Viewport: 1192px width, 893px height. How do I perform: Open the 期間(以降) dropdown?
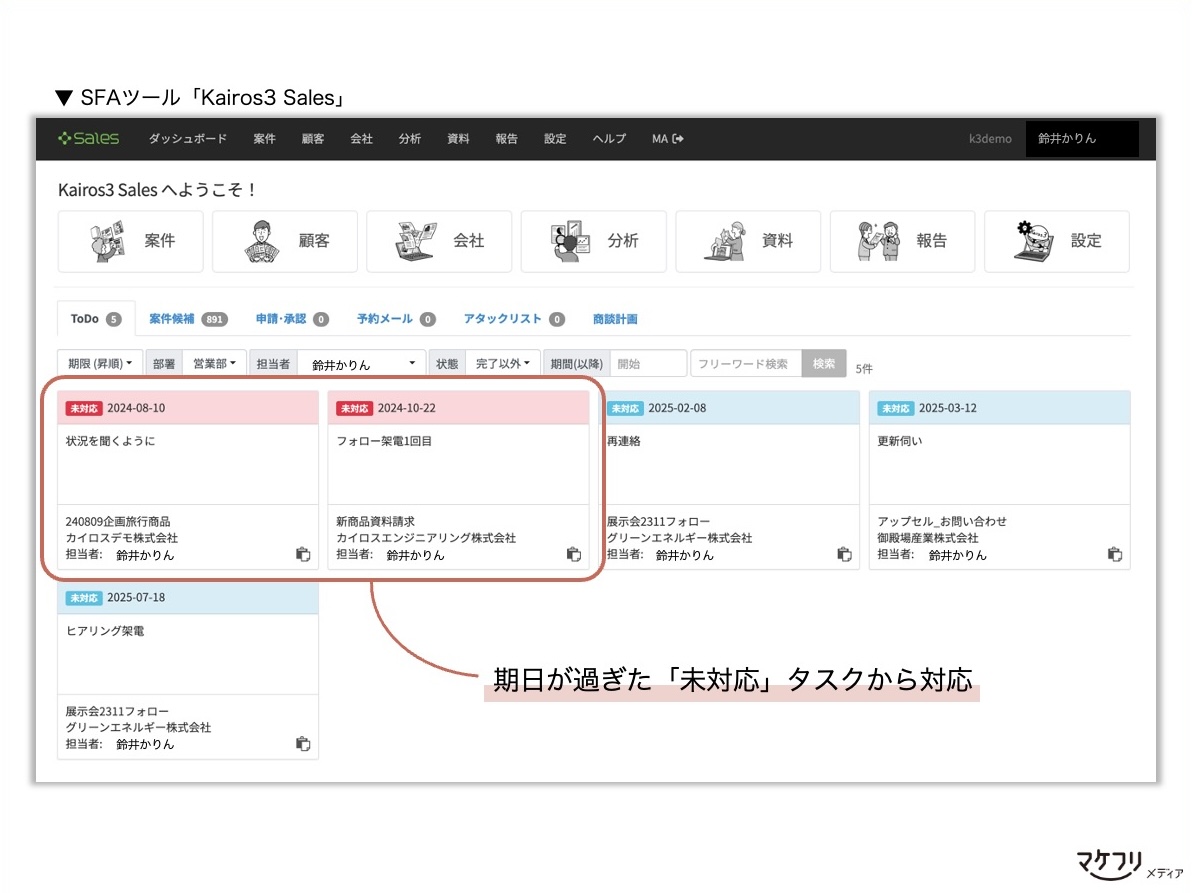pos(576,363)
